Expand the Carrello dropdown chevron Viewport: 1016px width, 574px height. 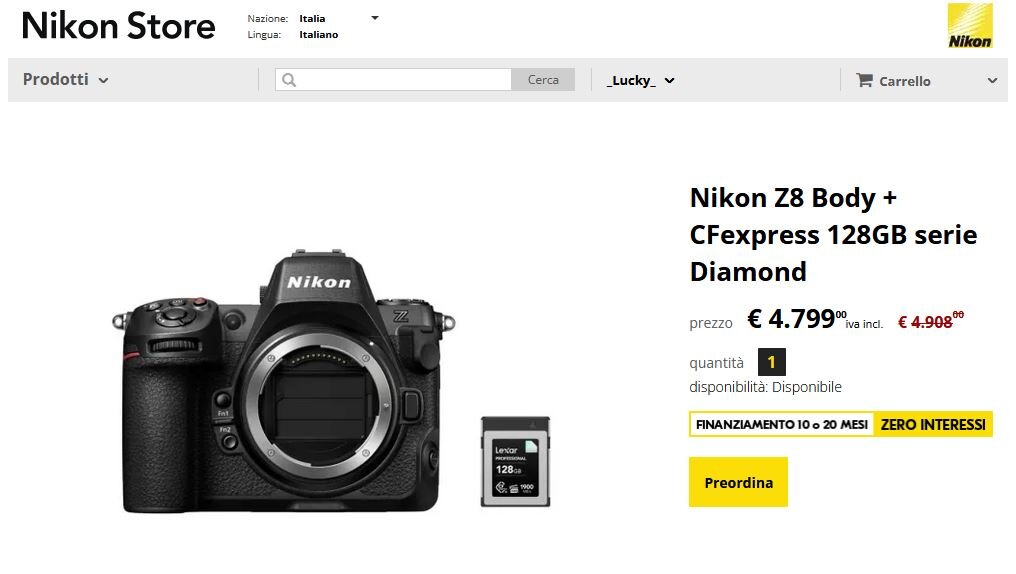point(992,81)
